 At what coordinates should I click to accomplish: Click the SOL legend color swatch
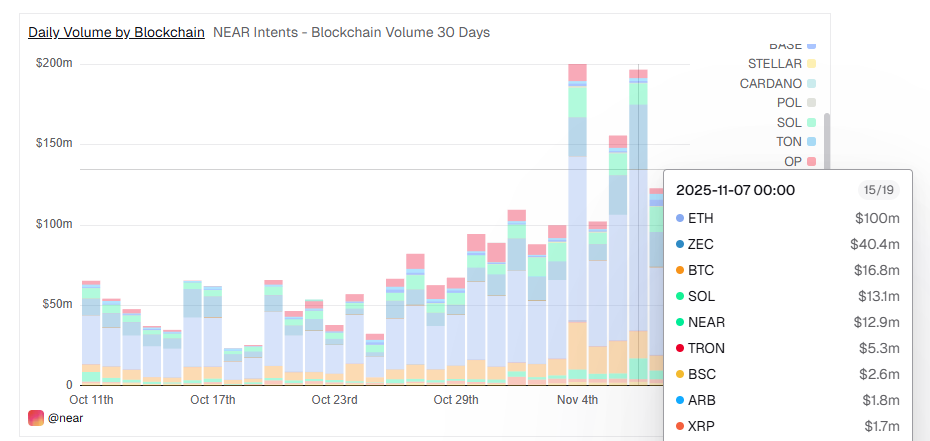point(812,123)
